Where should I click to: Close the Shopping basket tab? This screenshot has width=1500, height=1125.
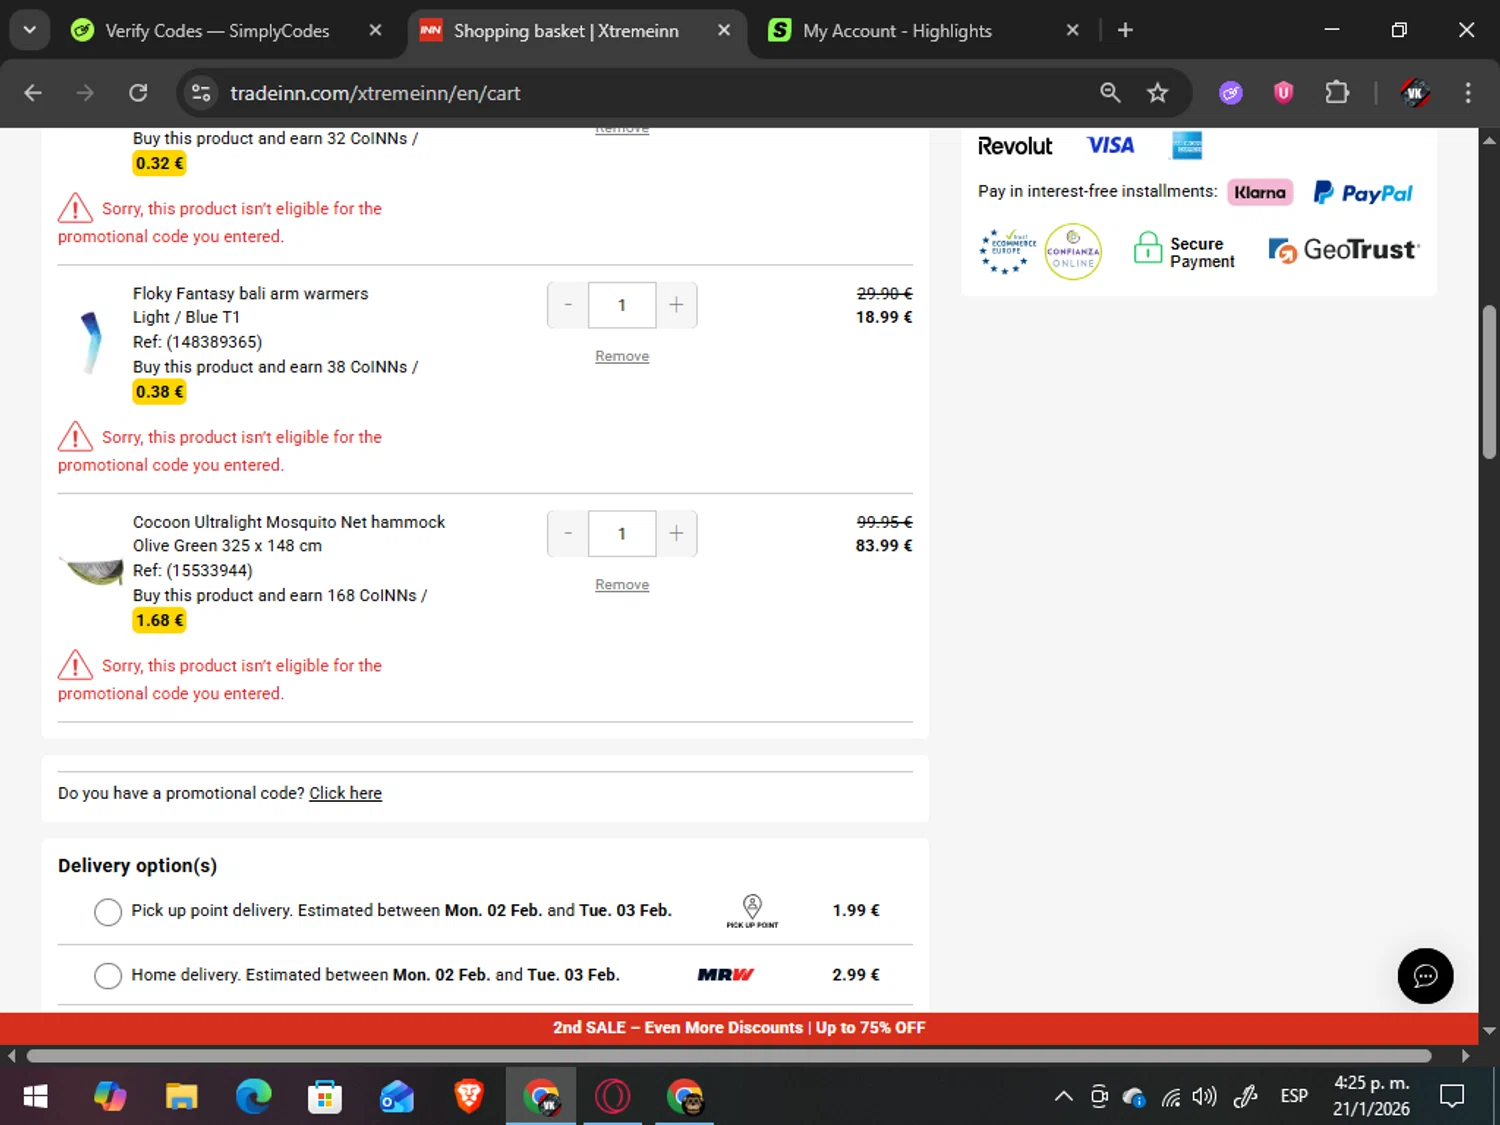(724, 30)
